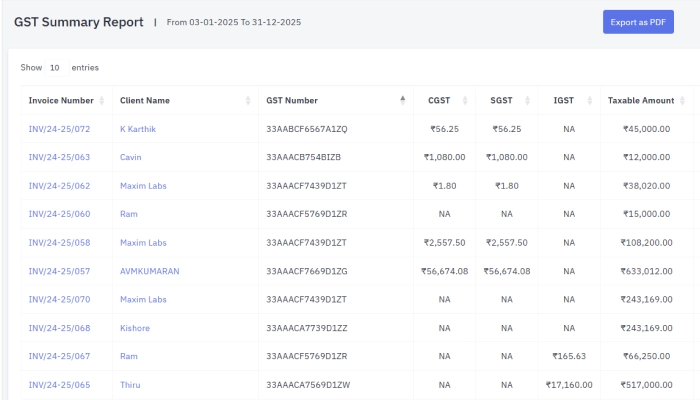The height and width of the screenshot is (400, 700).
Task: Open invoice INV/24-25/057
Action: 59,271
